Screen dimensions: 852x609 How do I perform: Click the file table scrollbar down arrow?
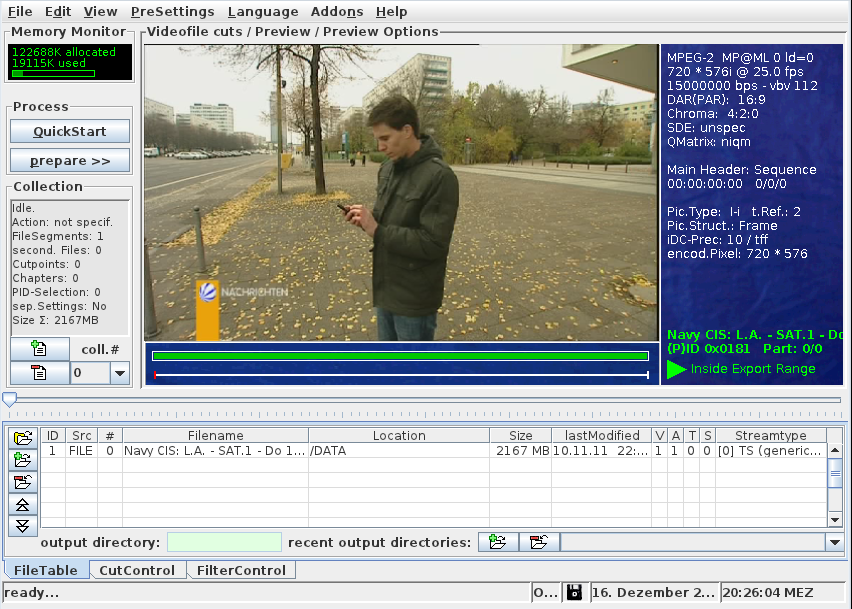click(835, 520)
